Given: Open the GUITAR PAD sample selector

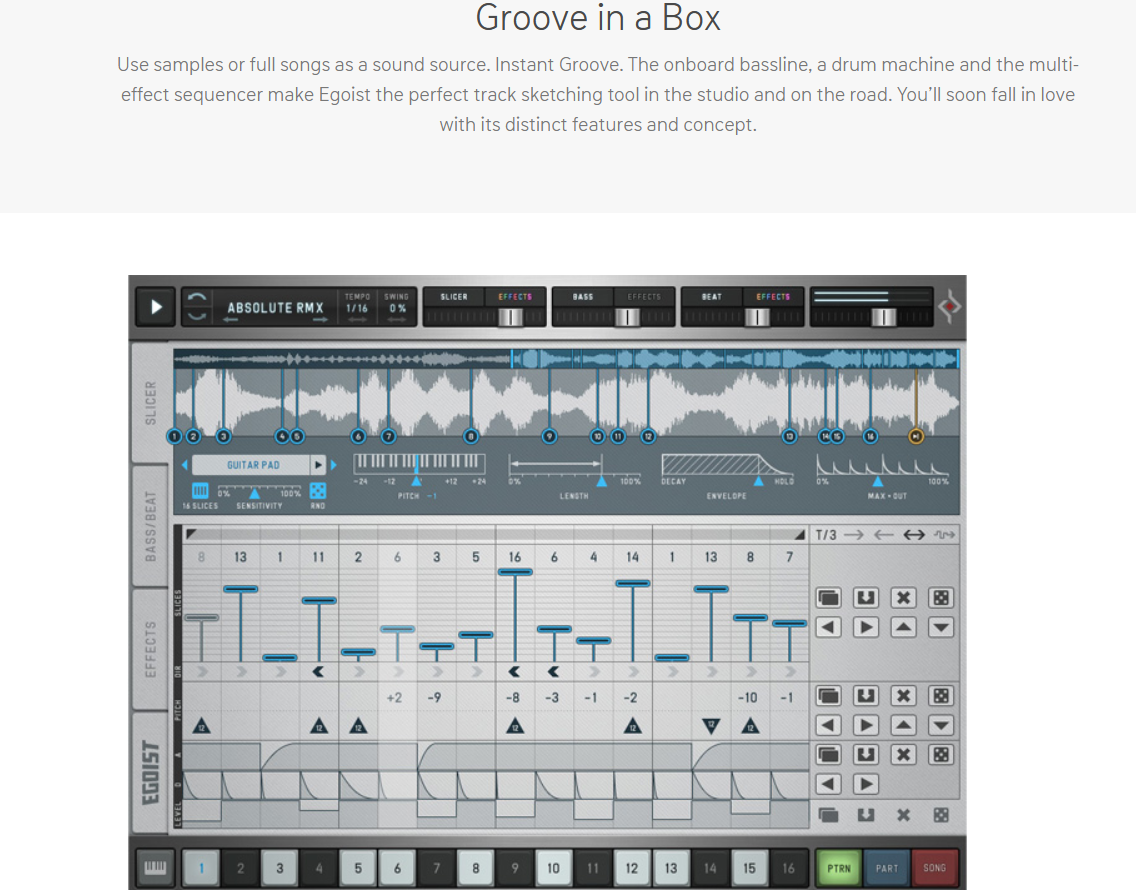Looking at the screenshot, I should coord(252,465).
